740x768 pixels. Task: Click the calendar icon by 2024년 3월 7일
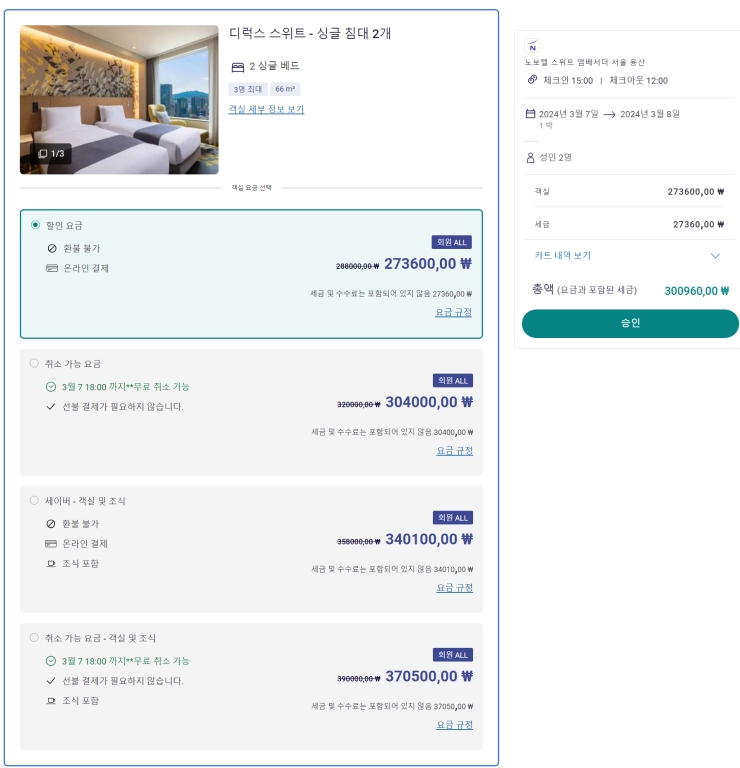coord(530,114)
